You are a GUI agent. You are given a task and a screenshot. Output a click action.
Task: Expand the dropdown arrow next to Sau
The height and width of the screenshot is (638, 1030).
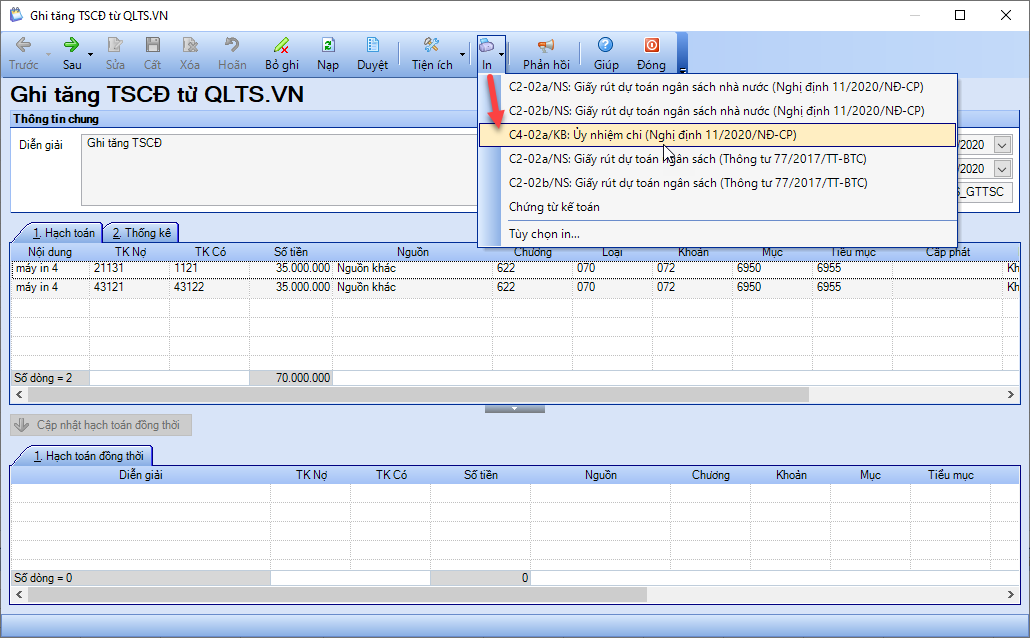point(91,54)
